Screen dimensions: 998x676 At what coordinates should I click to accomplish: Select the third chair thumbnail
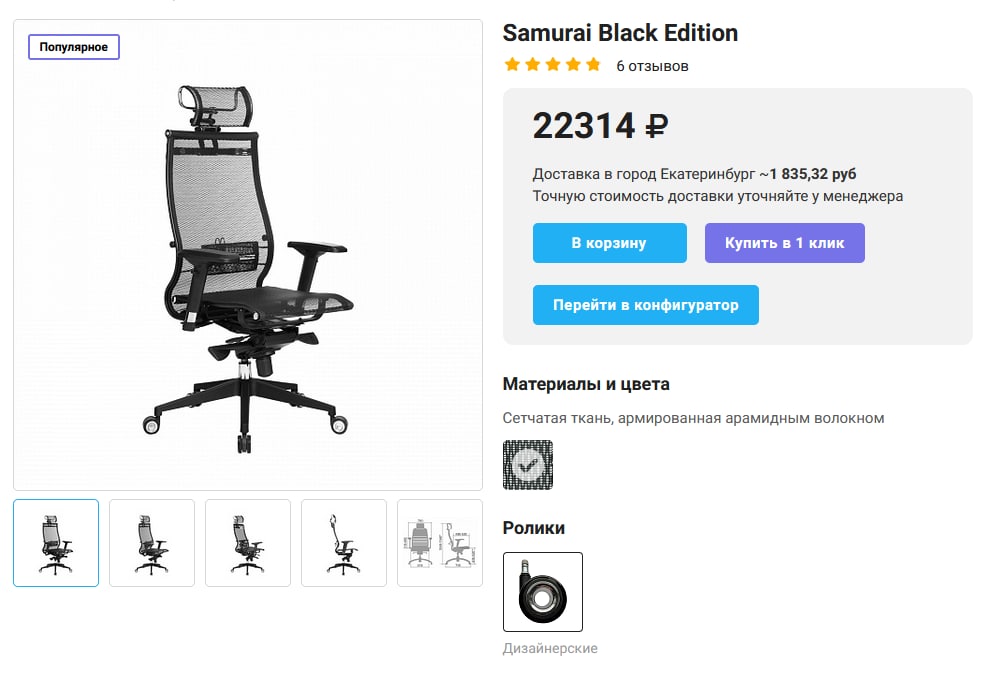(x=248, y=543)
